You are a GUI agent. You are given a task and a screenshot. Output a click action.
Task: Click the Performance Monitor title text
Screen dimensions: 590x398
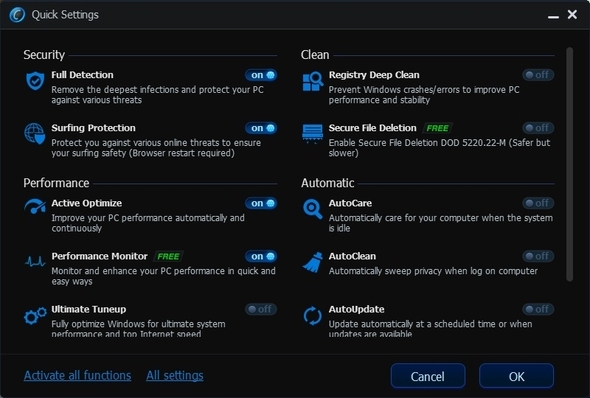pyautogui.click(x=99, y=256)
